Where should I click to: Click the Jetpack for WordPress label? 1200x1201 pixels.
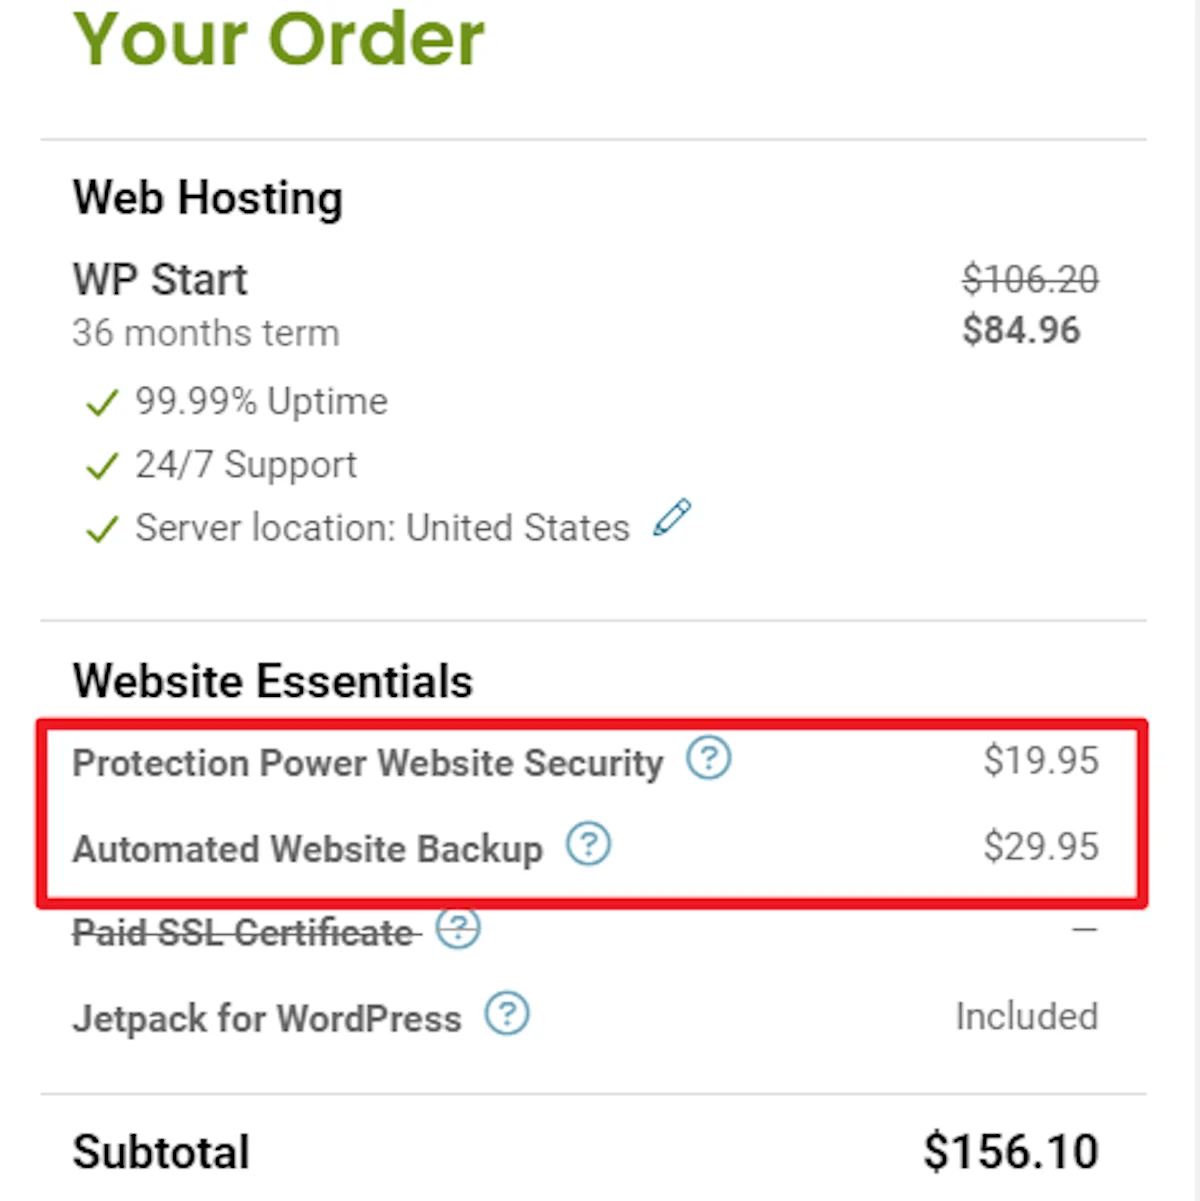pyautogui.click(x=265, y=1018)
